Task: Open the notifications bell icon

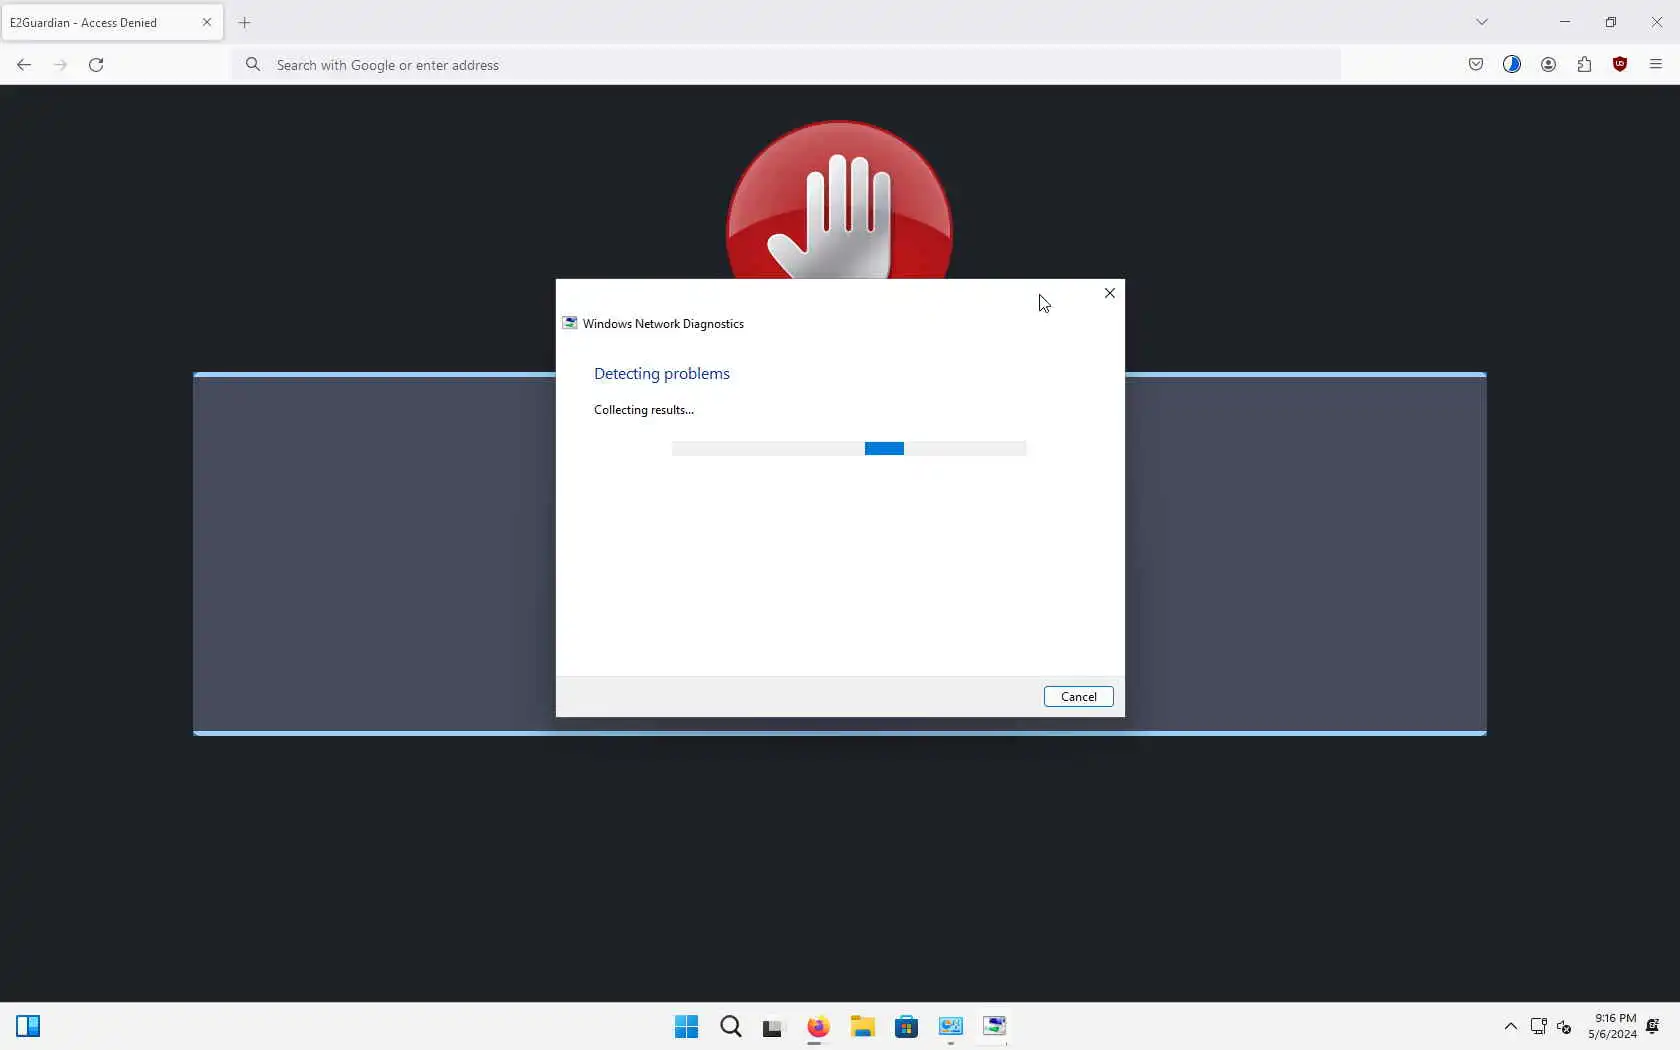Action: [x=1653, y=1027]
